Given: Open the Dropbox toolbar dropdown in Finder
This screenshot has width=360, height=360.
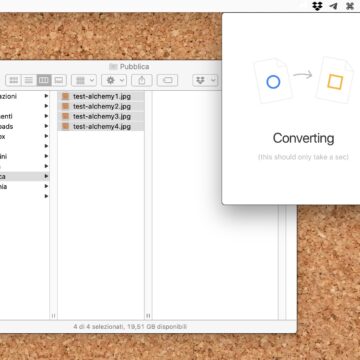Looking at the screenshot, I should click(205, 80).
